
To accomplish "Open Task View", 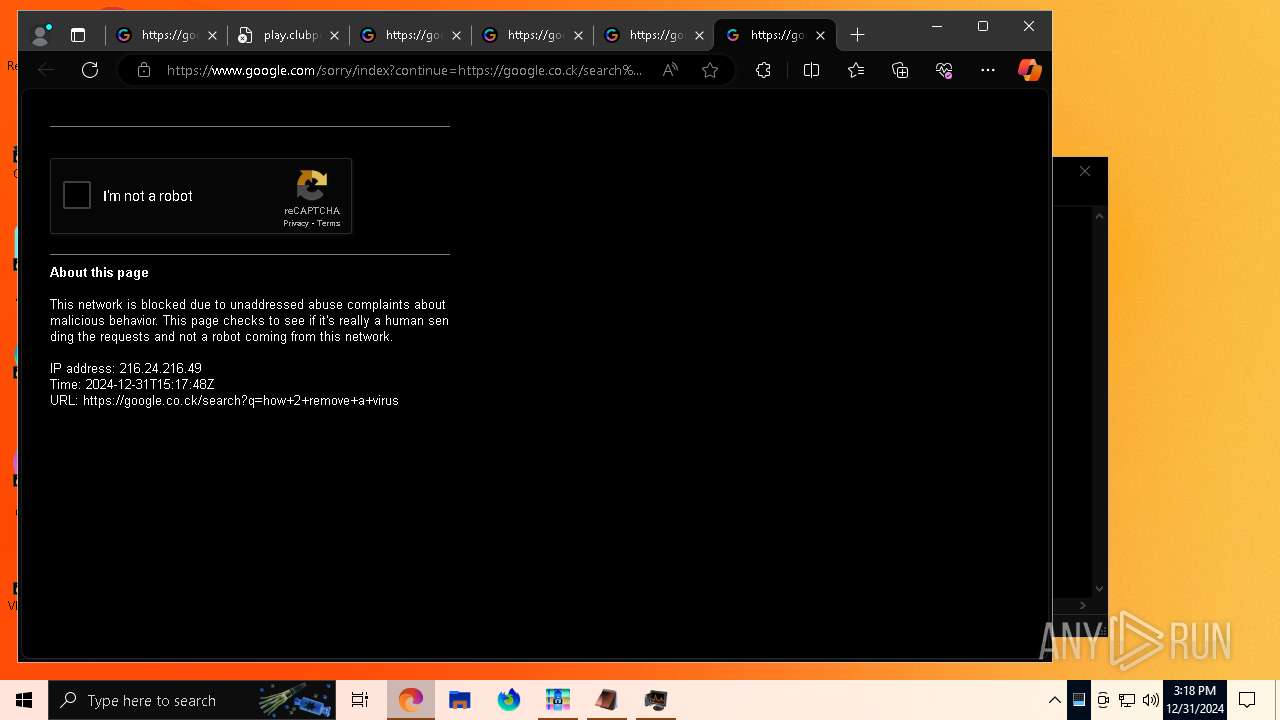I will 360,700.
